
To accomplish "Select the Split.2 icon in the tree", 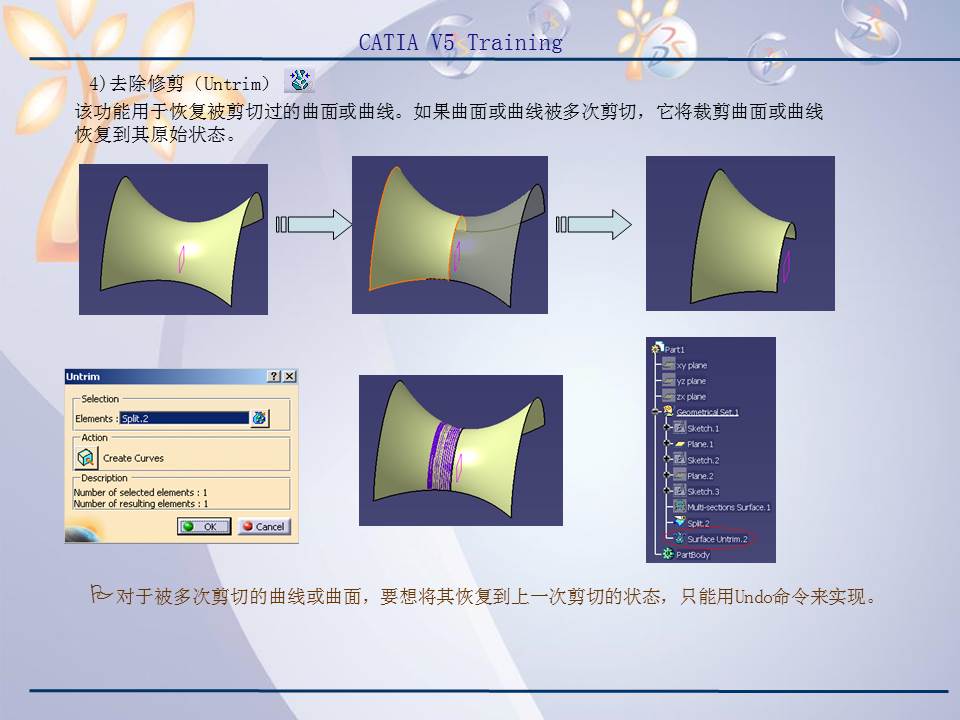I will [680, 521].
